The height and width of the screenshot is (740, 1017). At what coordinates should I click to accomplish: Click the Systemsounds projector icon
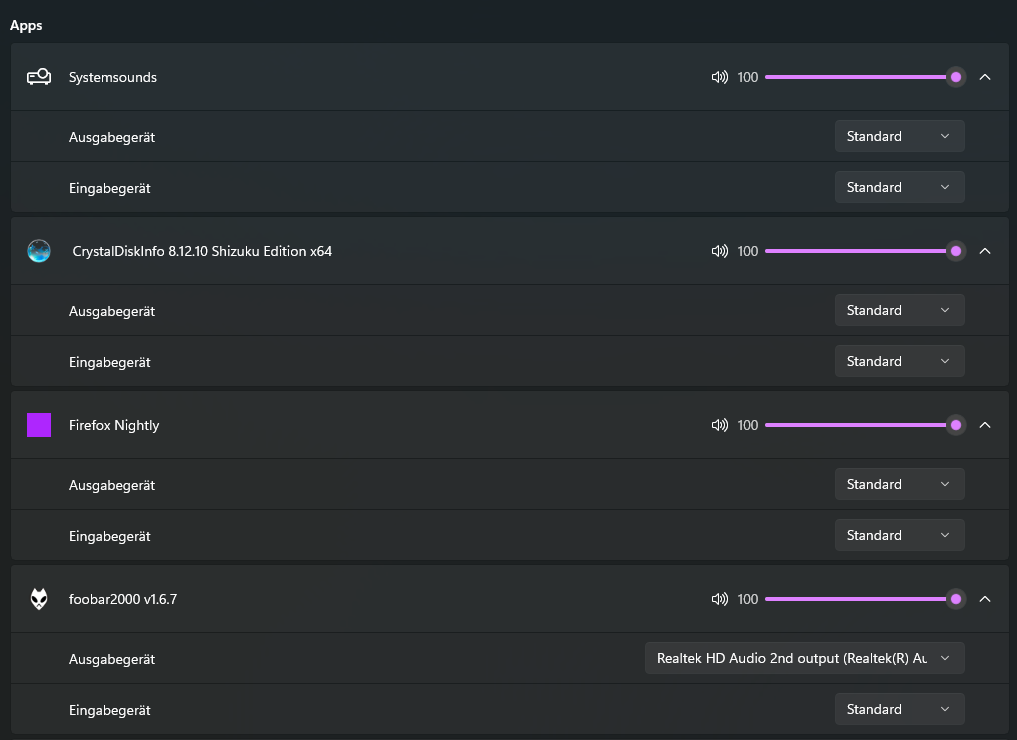click(39, 77)
